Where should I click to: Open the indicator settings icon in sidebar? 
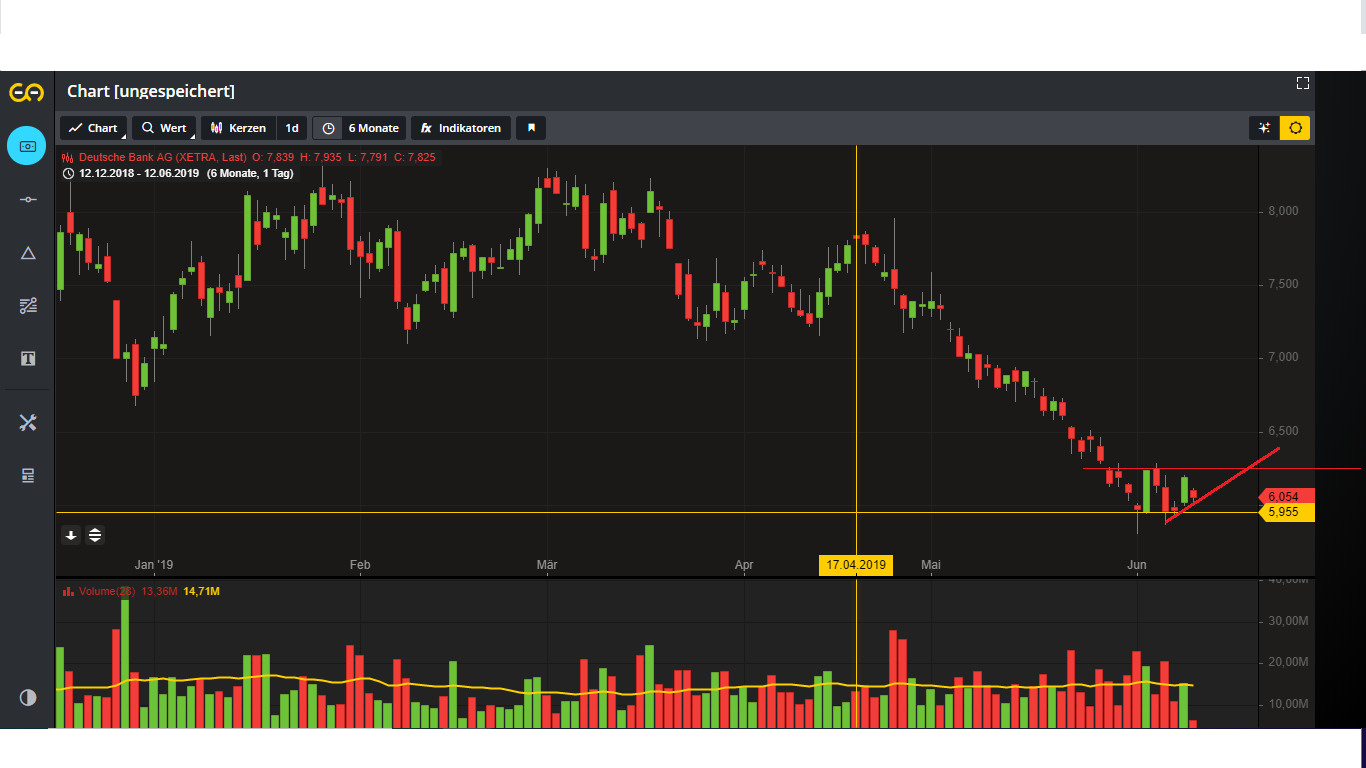click(27, 305)
